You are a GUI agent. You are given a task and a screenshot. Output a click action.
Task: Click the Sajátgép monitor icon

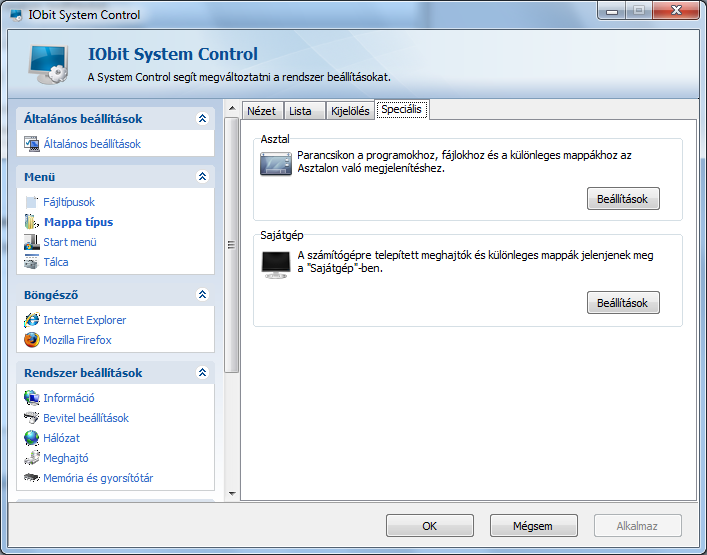(x=276, y=265)
